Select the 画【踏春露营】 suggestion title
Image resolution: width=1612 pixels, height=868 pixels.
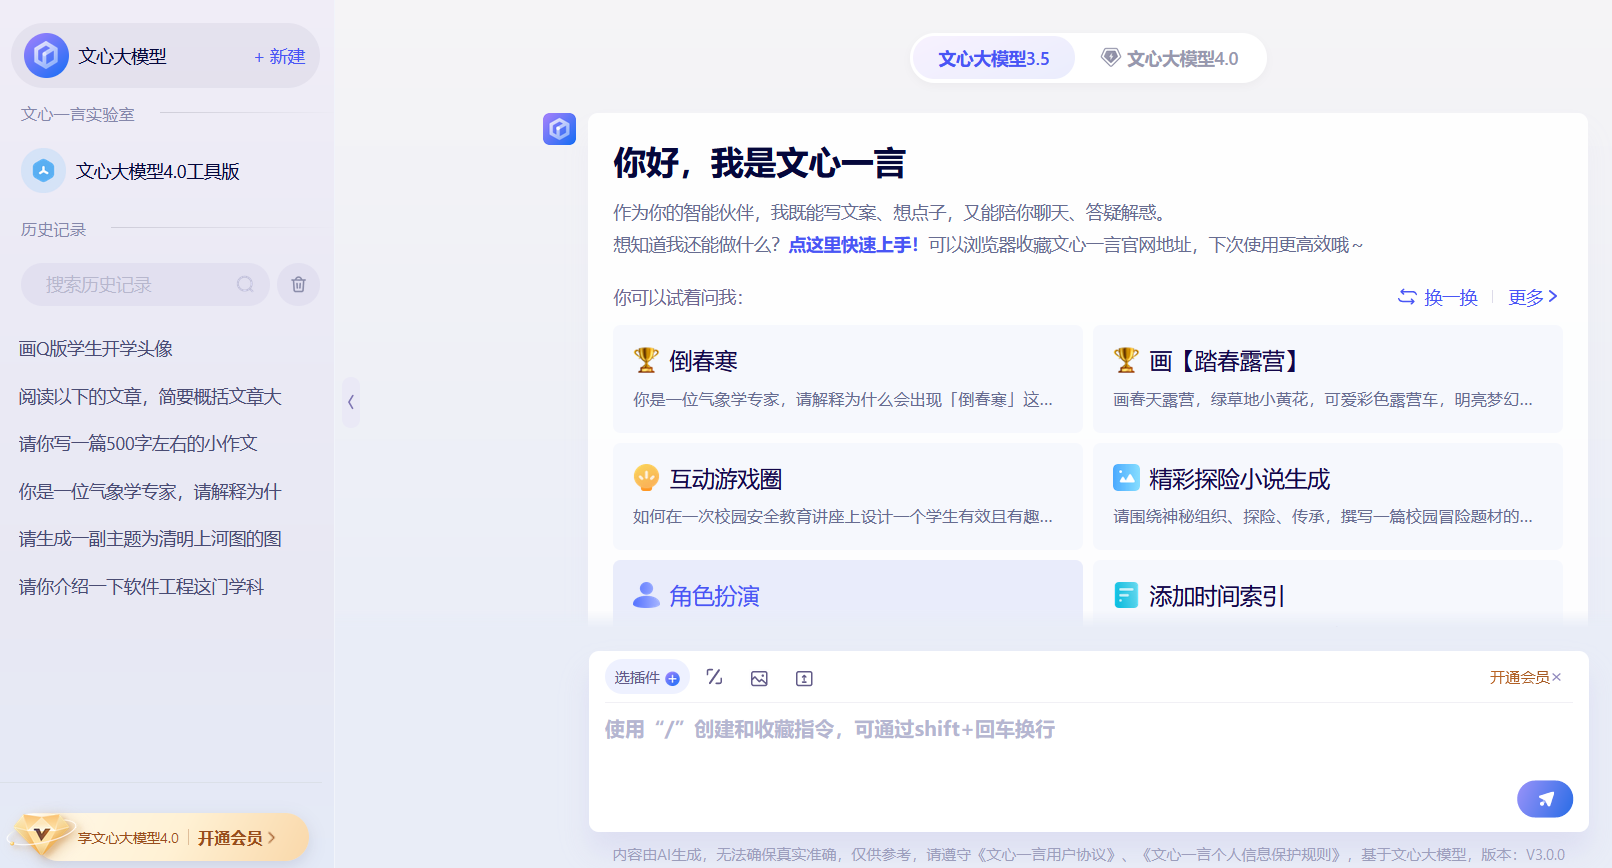pyautogui.click(x=1227, y=361)
